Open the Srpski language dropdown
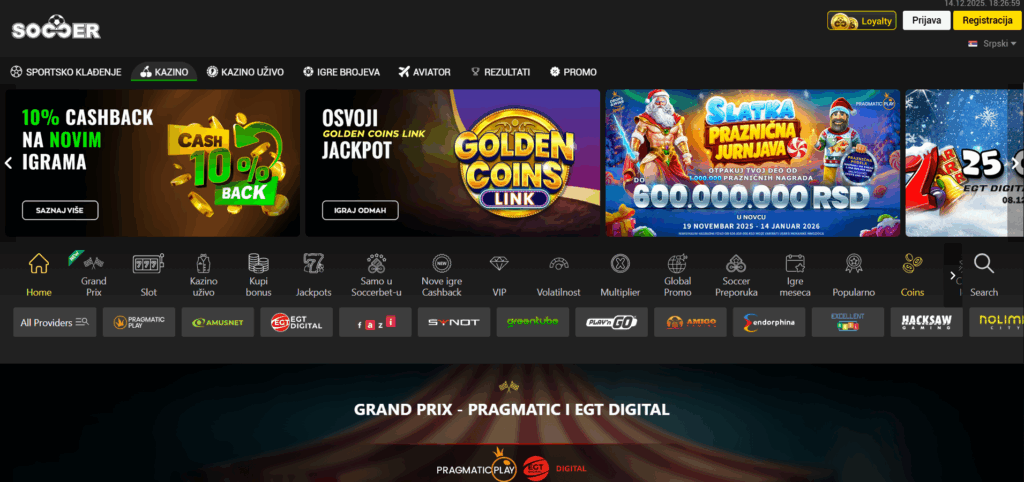The image size is (1024, 482). click(x=992, y=43)
